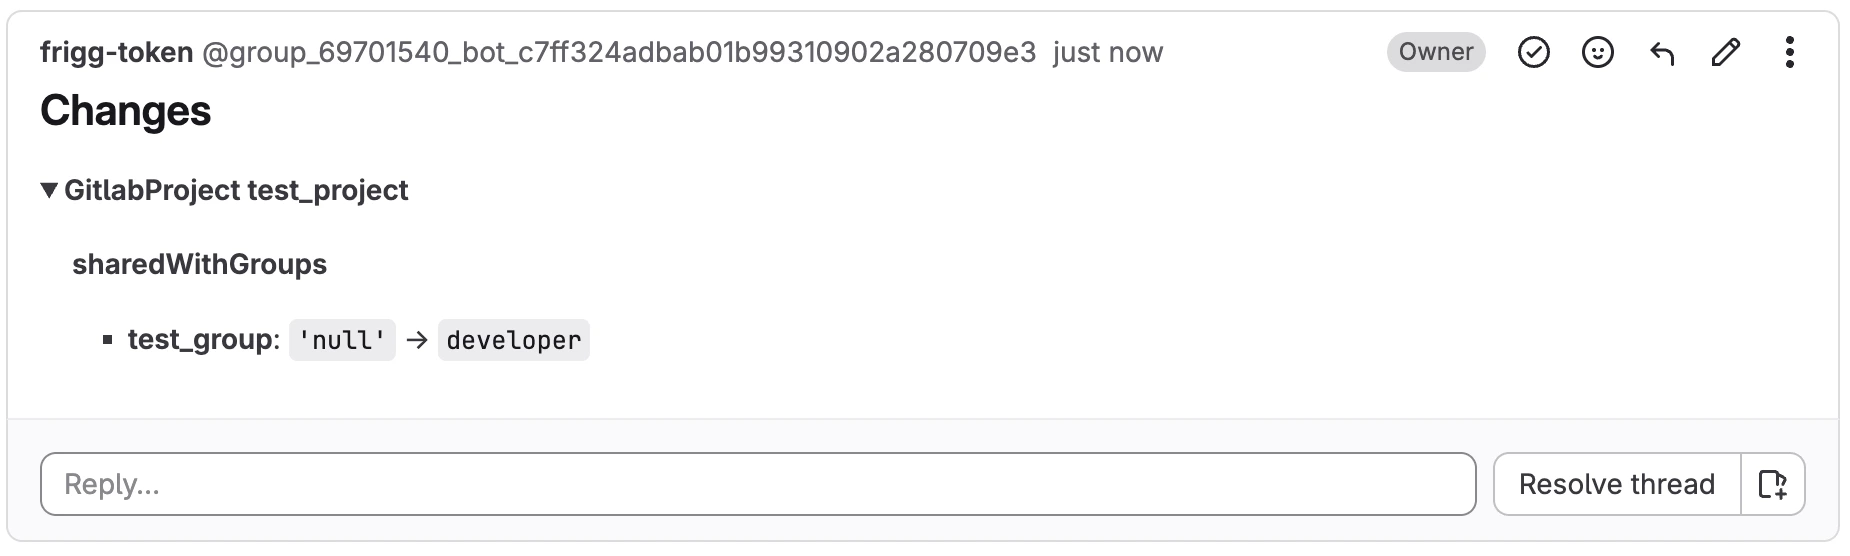
Task: Click the arrow between null and developer
Action: 417,340
